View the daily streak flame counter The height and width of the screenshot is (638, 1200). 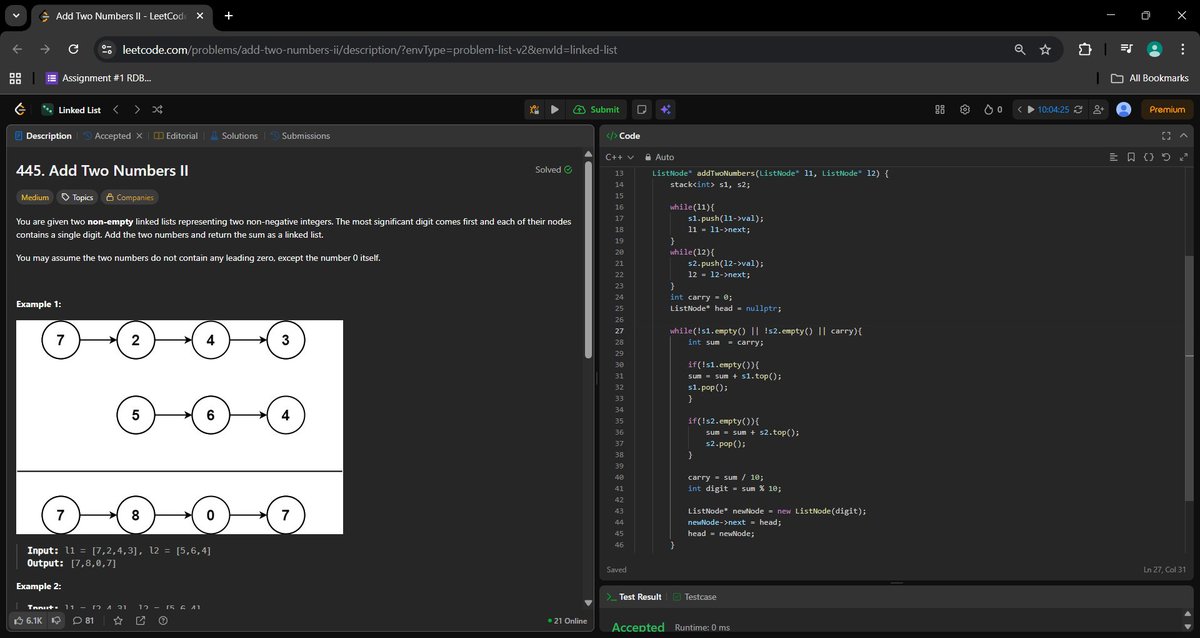click(x=991, y=110)
